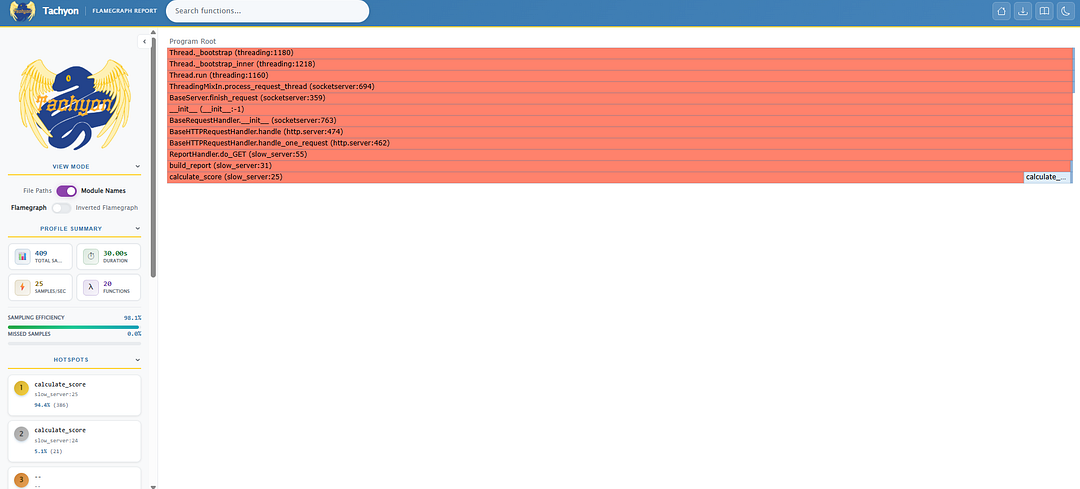The image size is (1080, 489).
Task: Open hotspot card calculate_score slow_server:24
Action: [x=74, y=441]
